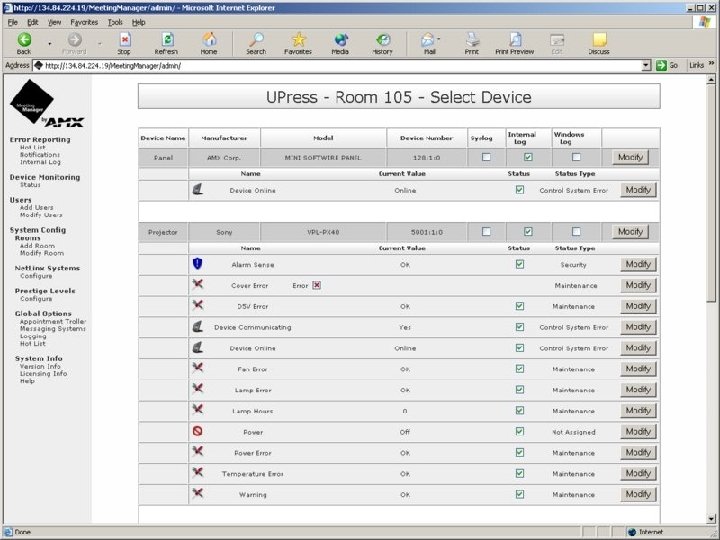Click the Go button beside address bar
This screenshot has height=540, width=720.
click(x=667, y=65)
